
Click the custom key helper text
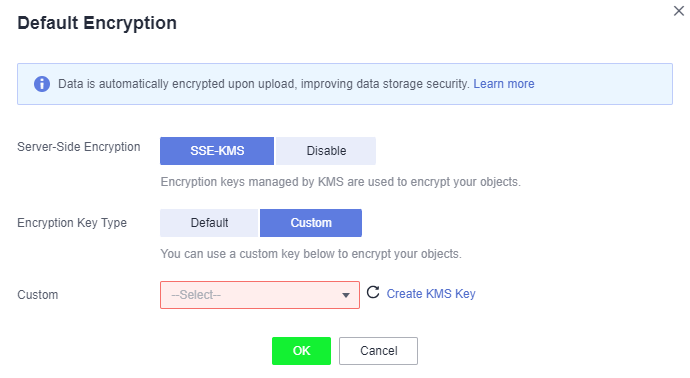click(311, 254)
